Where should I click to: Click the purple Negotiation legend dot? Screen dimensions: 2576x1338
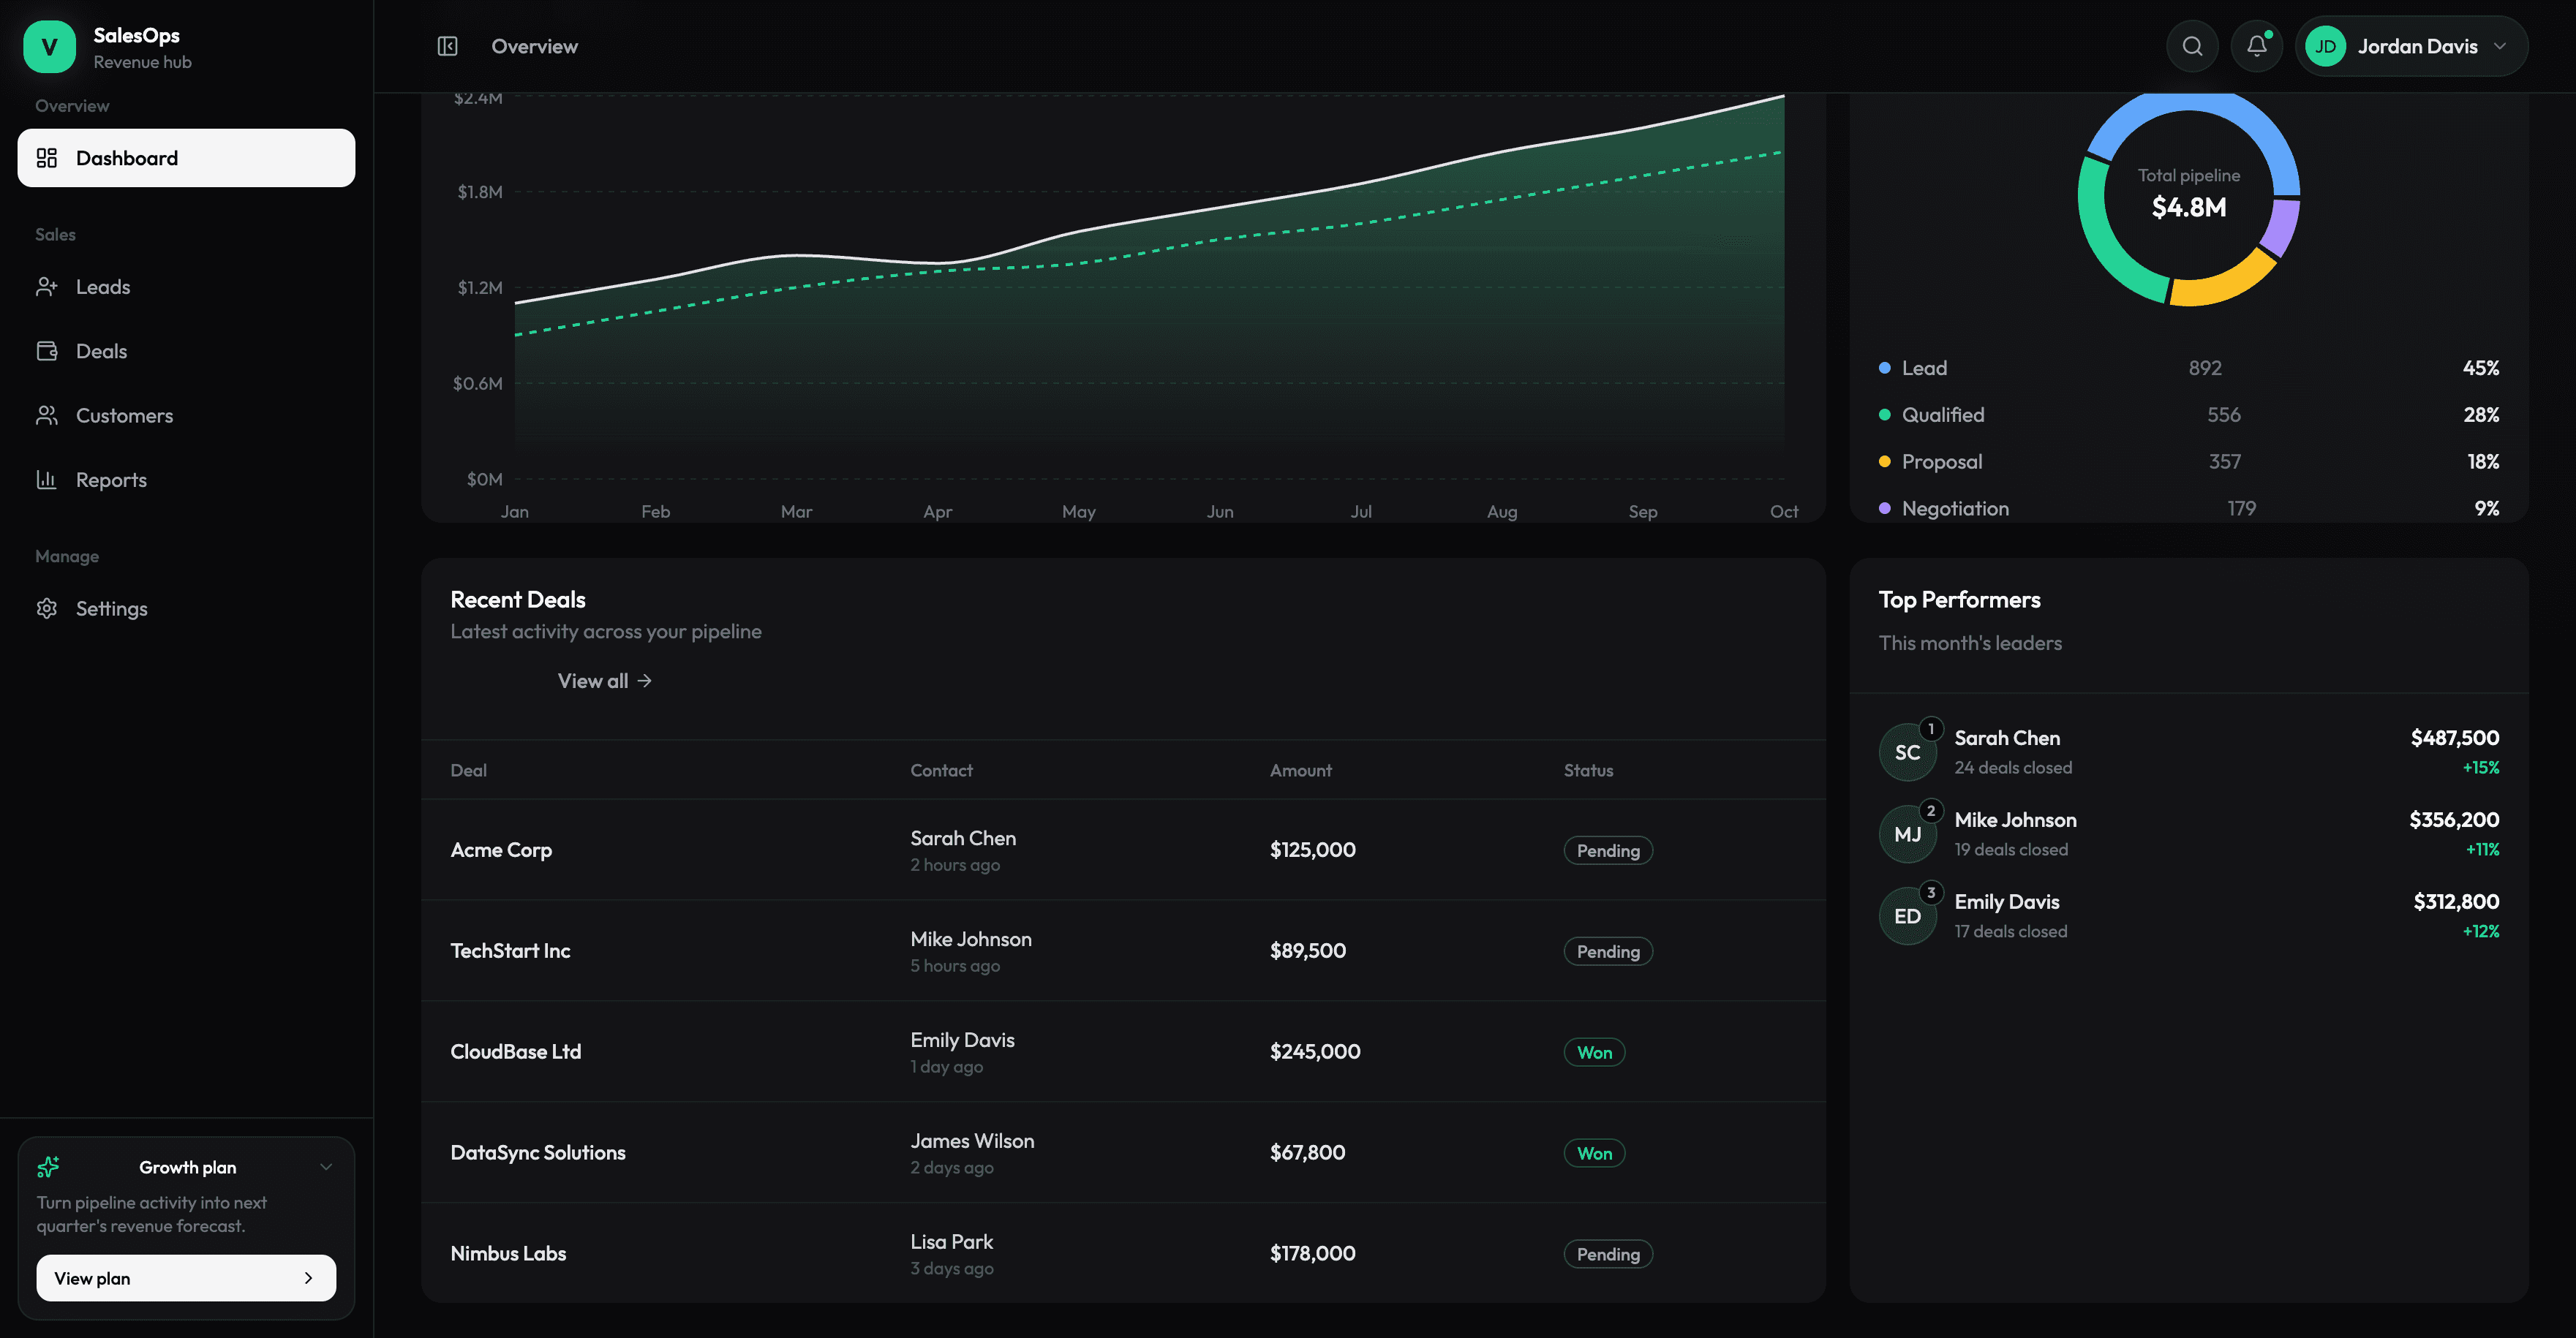[1884, 508]
